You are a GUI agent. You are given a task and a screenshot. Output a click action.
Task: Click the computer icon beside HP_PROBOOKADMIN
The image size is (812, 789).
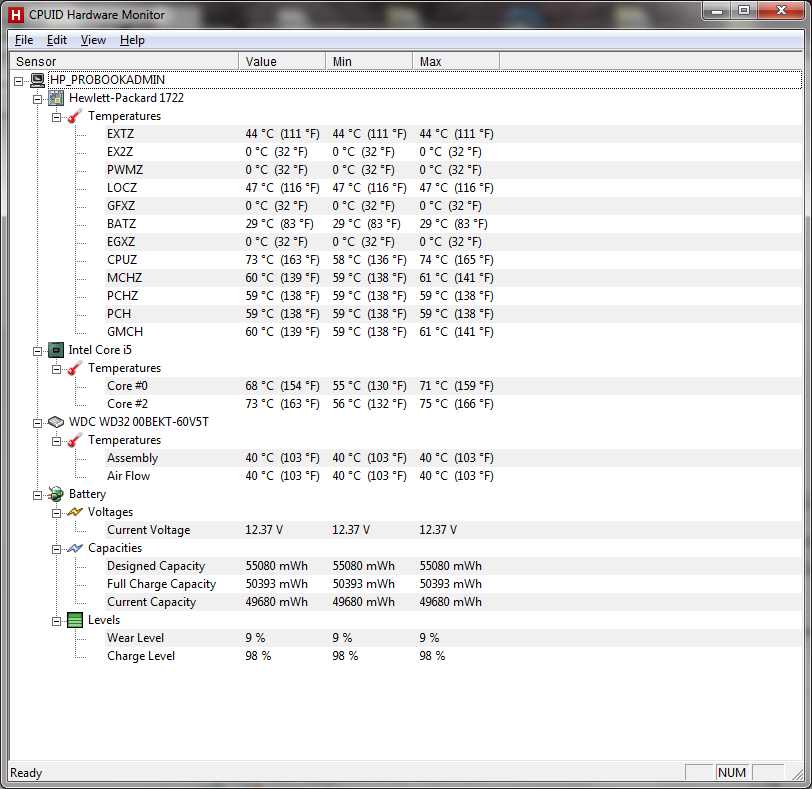pyautogui.click(x=37, y=80)
